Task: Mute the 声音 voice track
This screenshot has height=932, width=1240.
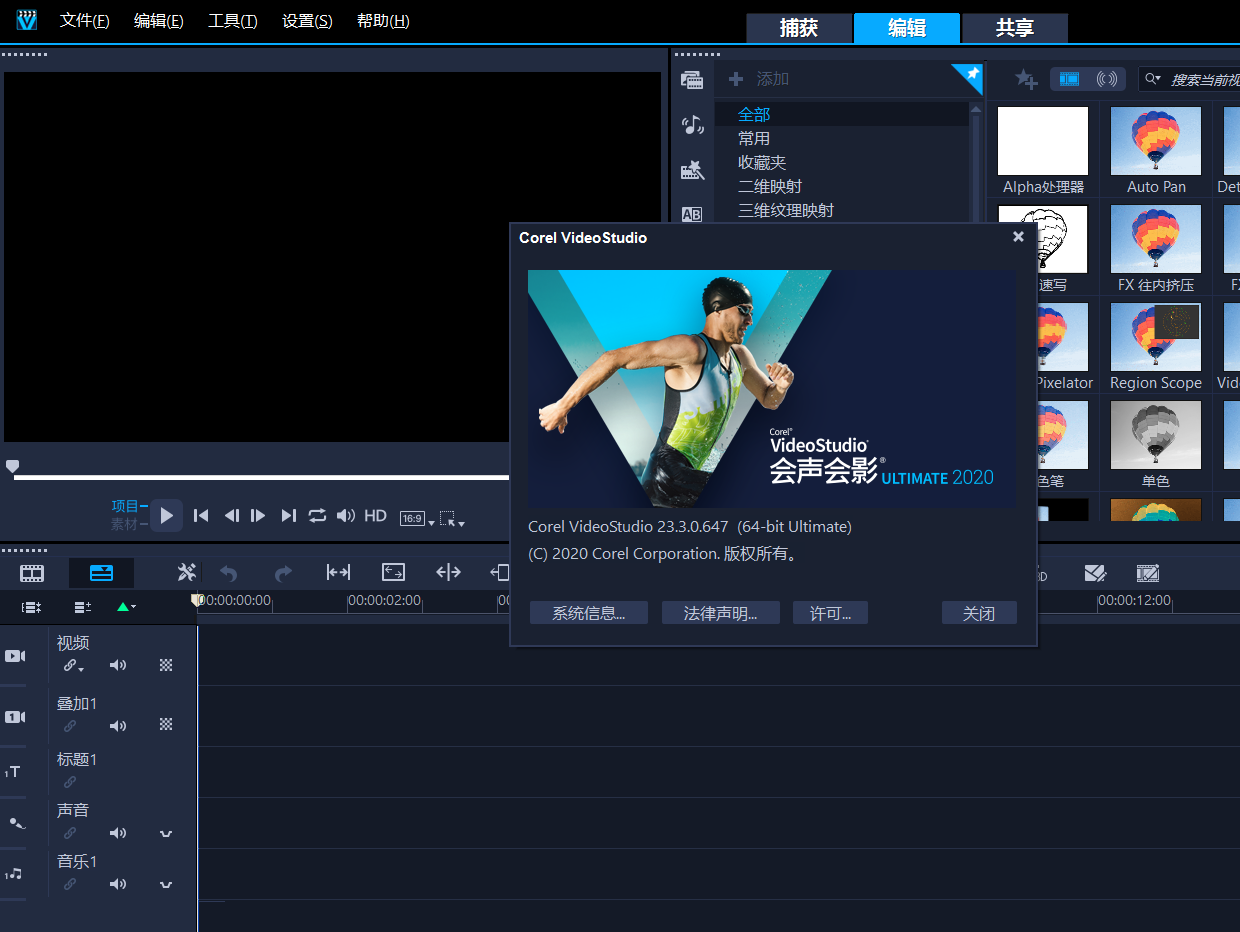Action: (118, 833)
